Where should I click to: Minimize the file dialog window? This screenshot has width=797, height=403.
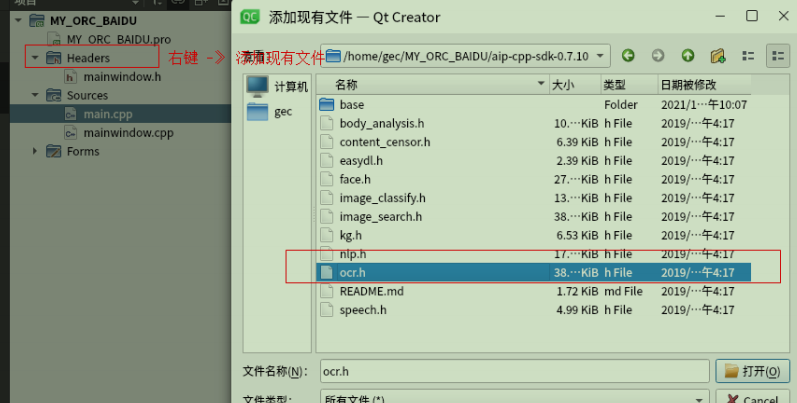[720, 16]
